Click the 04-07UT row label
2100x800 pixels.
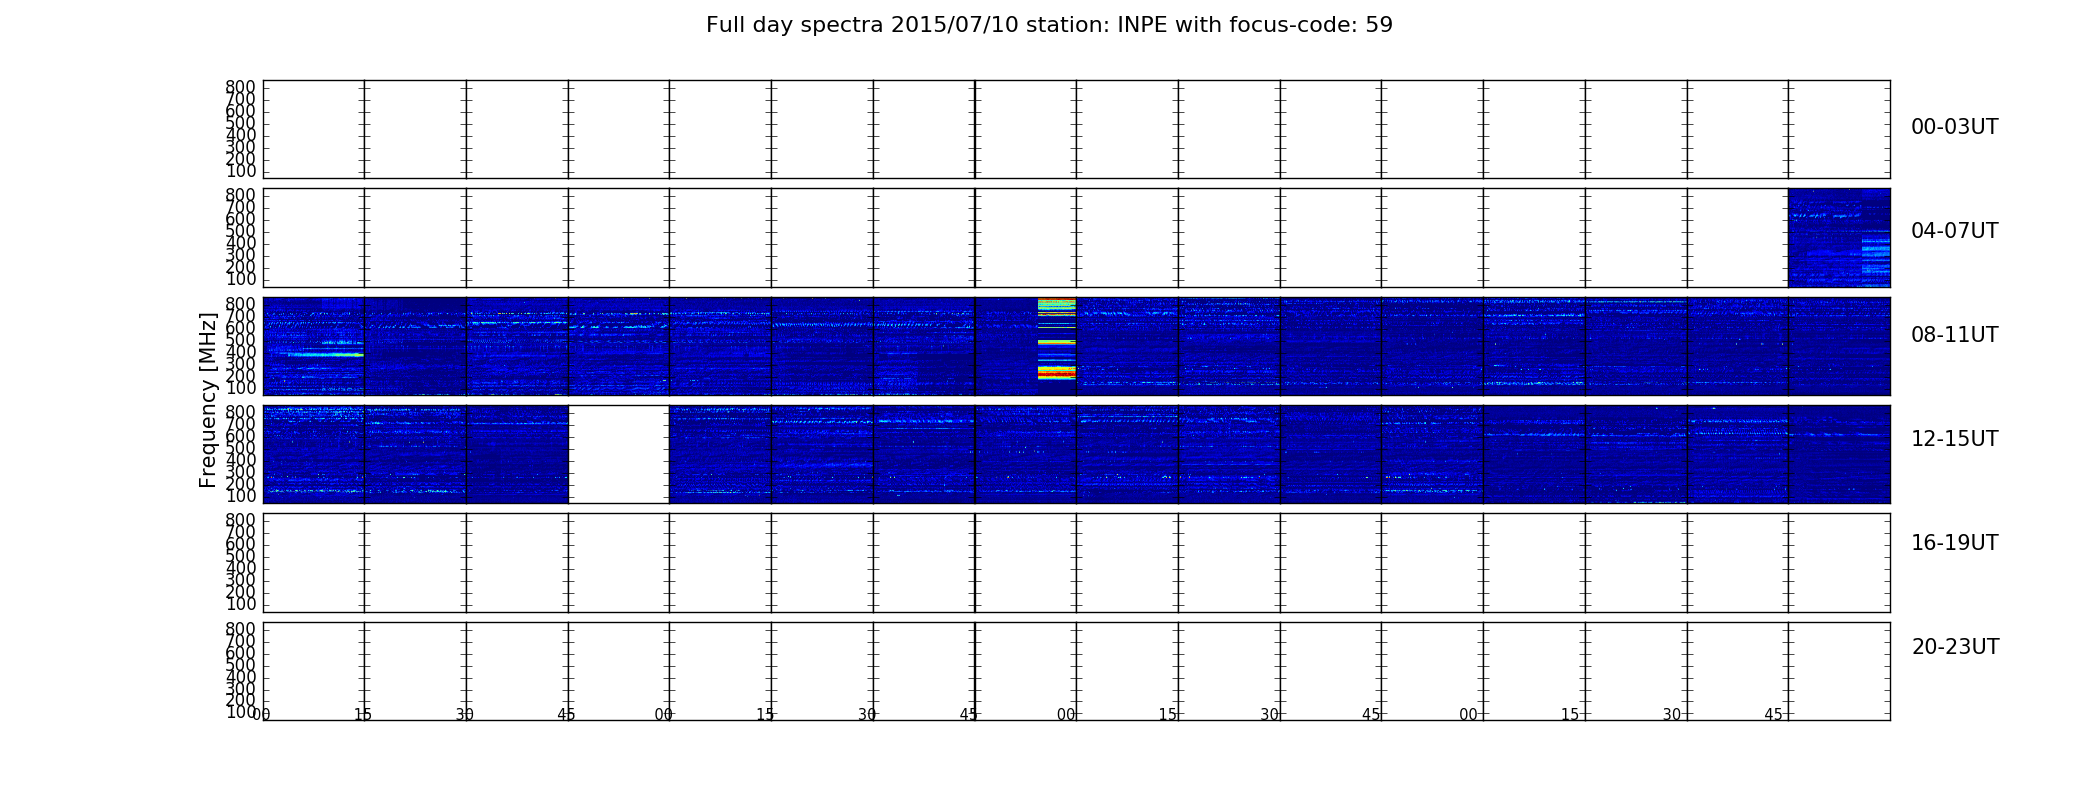point(1954,231)
